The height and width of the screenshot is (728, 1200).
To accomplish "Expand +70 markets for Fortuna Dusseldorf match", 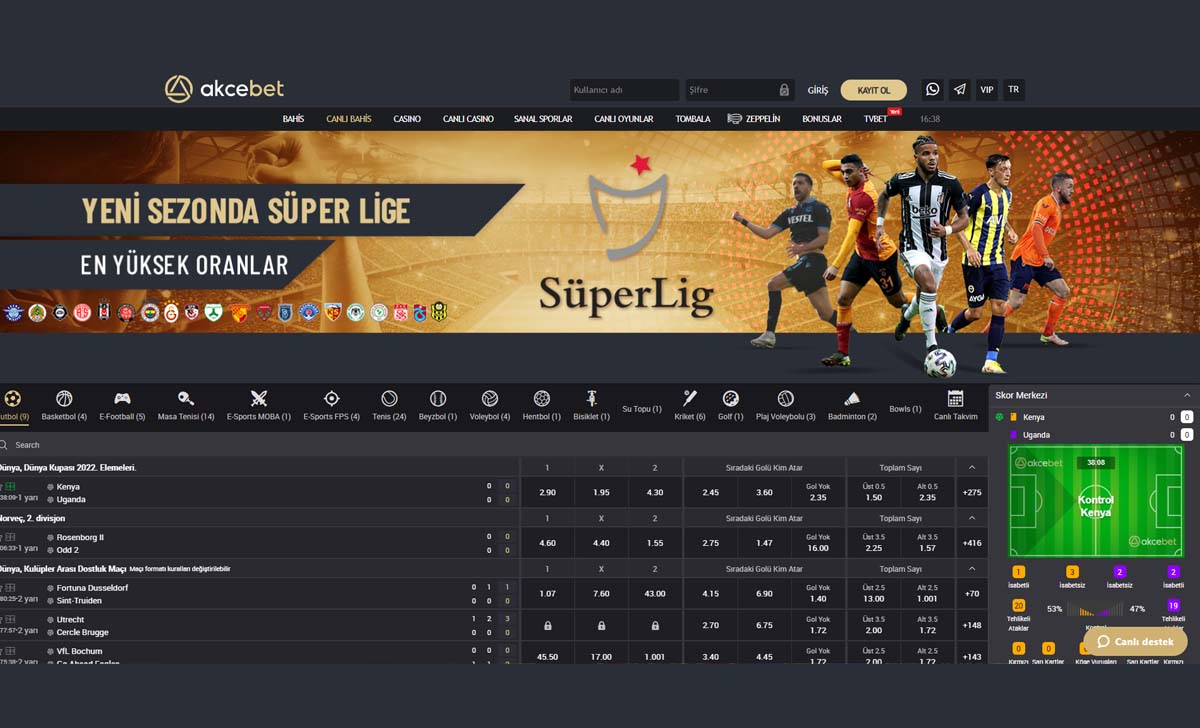I will point(971,594).
